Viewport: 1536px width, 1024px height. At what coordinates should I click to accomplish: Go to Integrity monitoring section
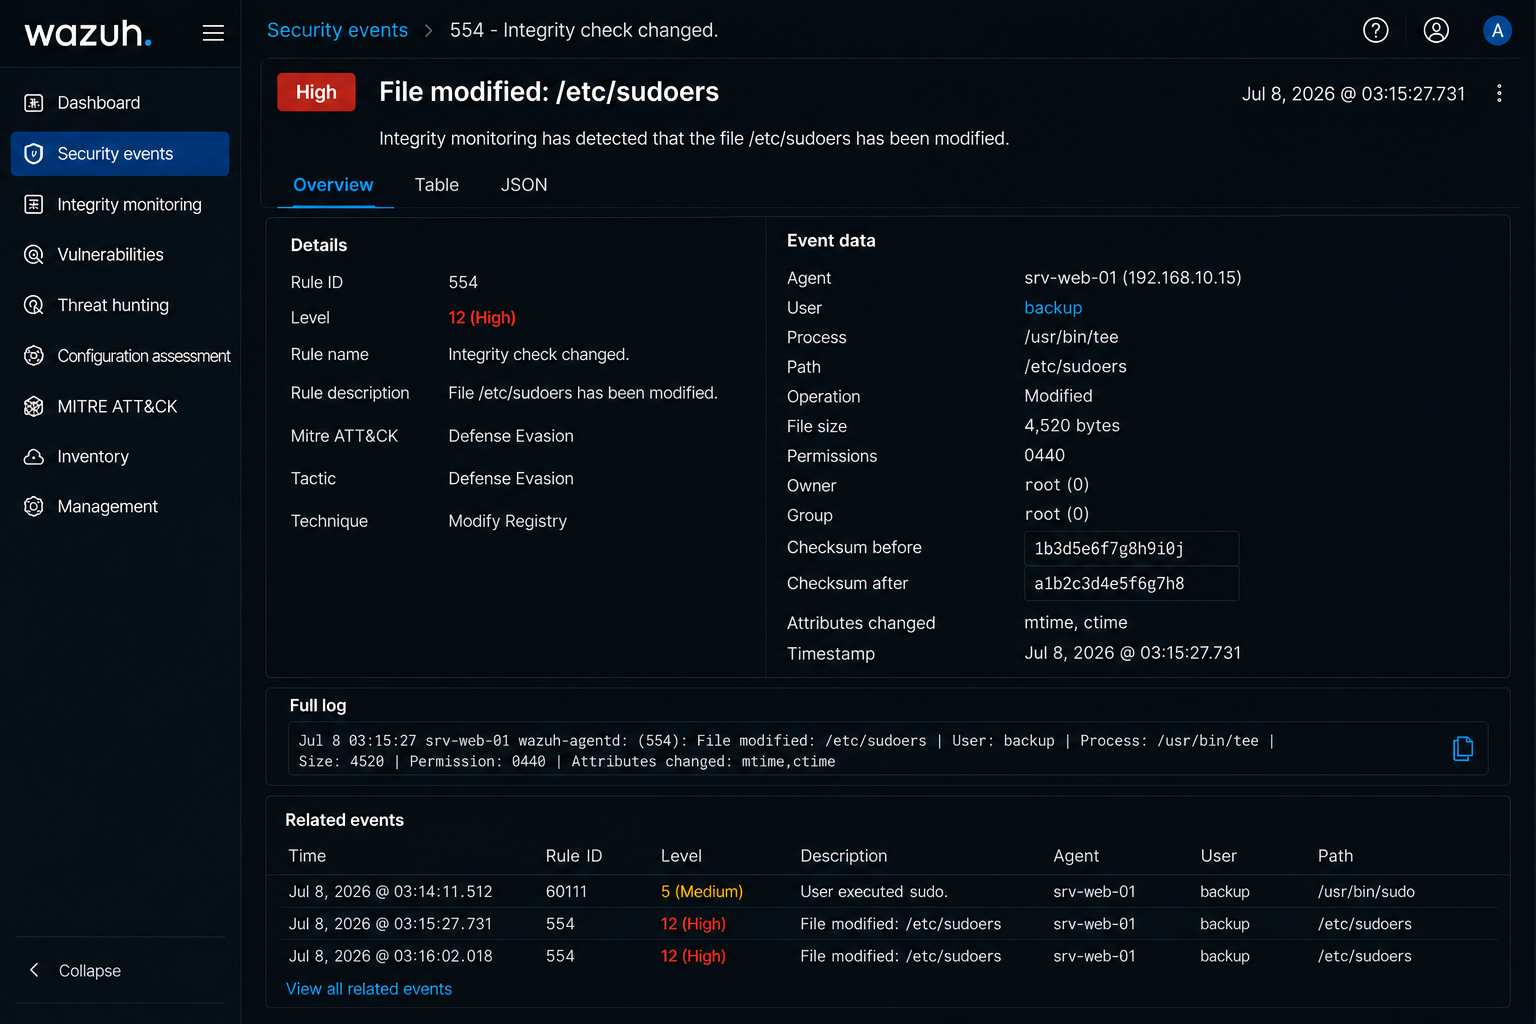click(x=120, y=205)
